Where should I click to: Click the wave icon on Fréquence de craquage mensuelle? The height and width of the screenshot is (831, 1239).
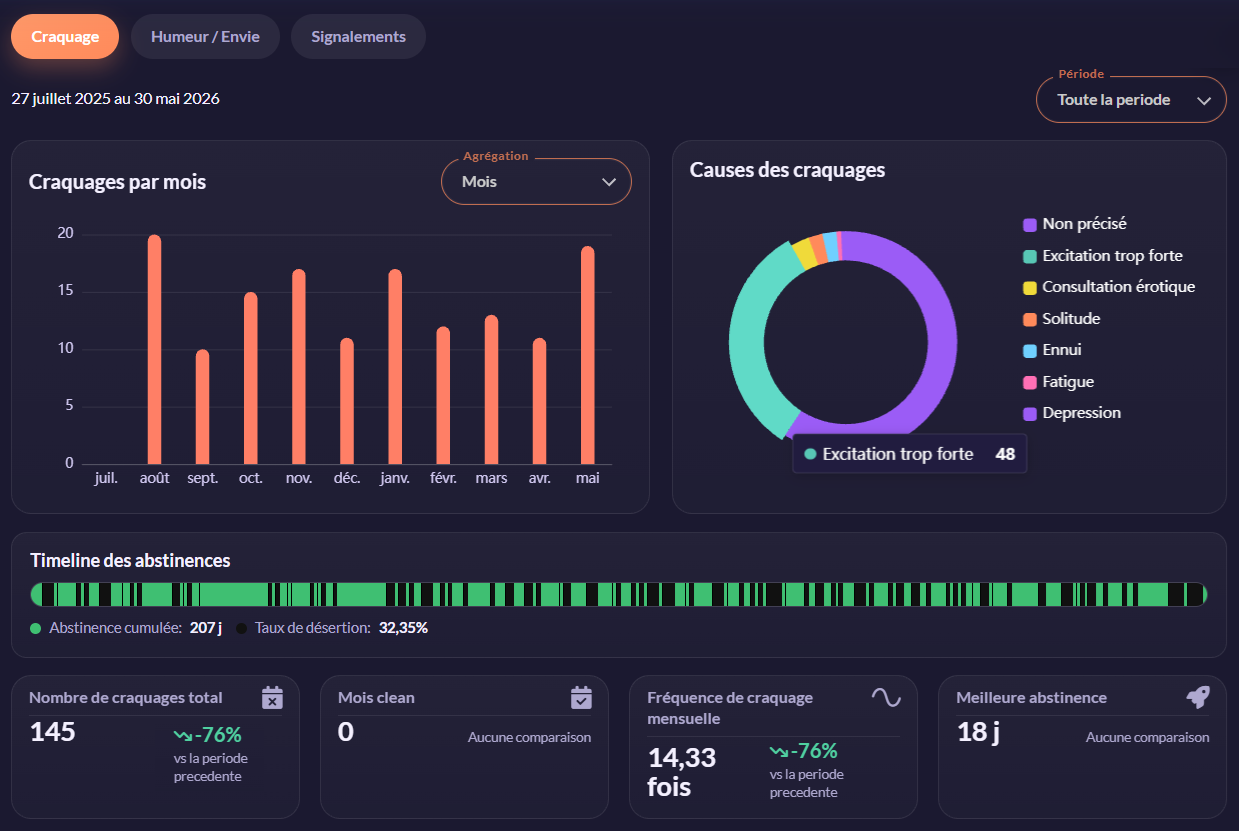[886, 697]
